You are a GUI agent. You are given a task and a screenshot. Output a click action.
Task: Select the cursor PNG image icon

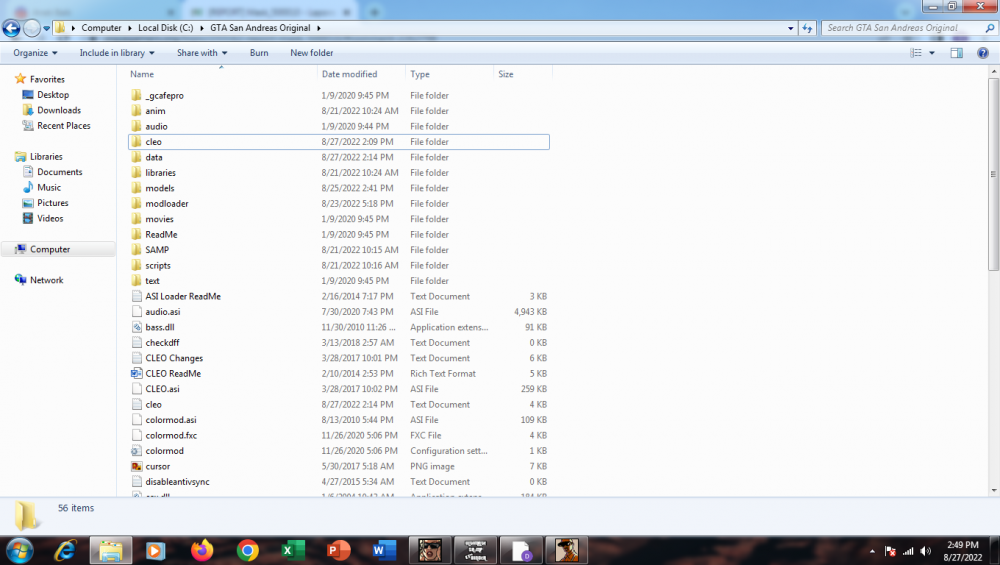pyautogui.click(x=136, y=466)
